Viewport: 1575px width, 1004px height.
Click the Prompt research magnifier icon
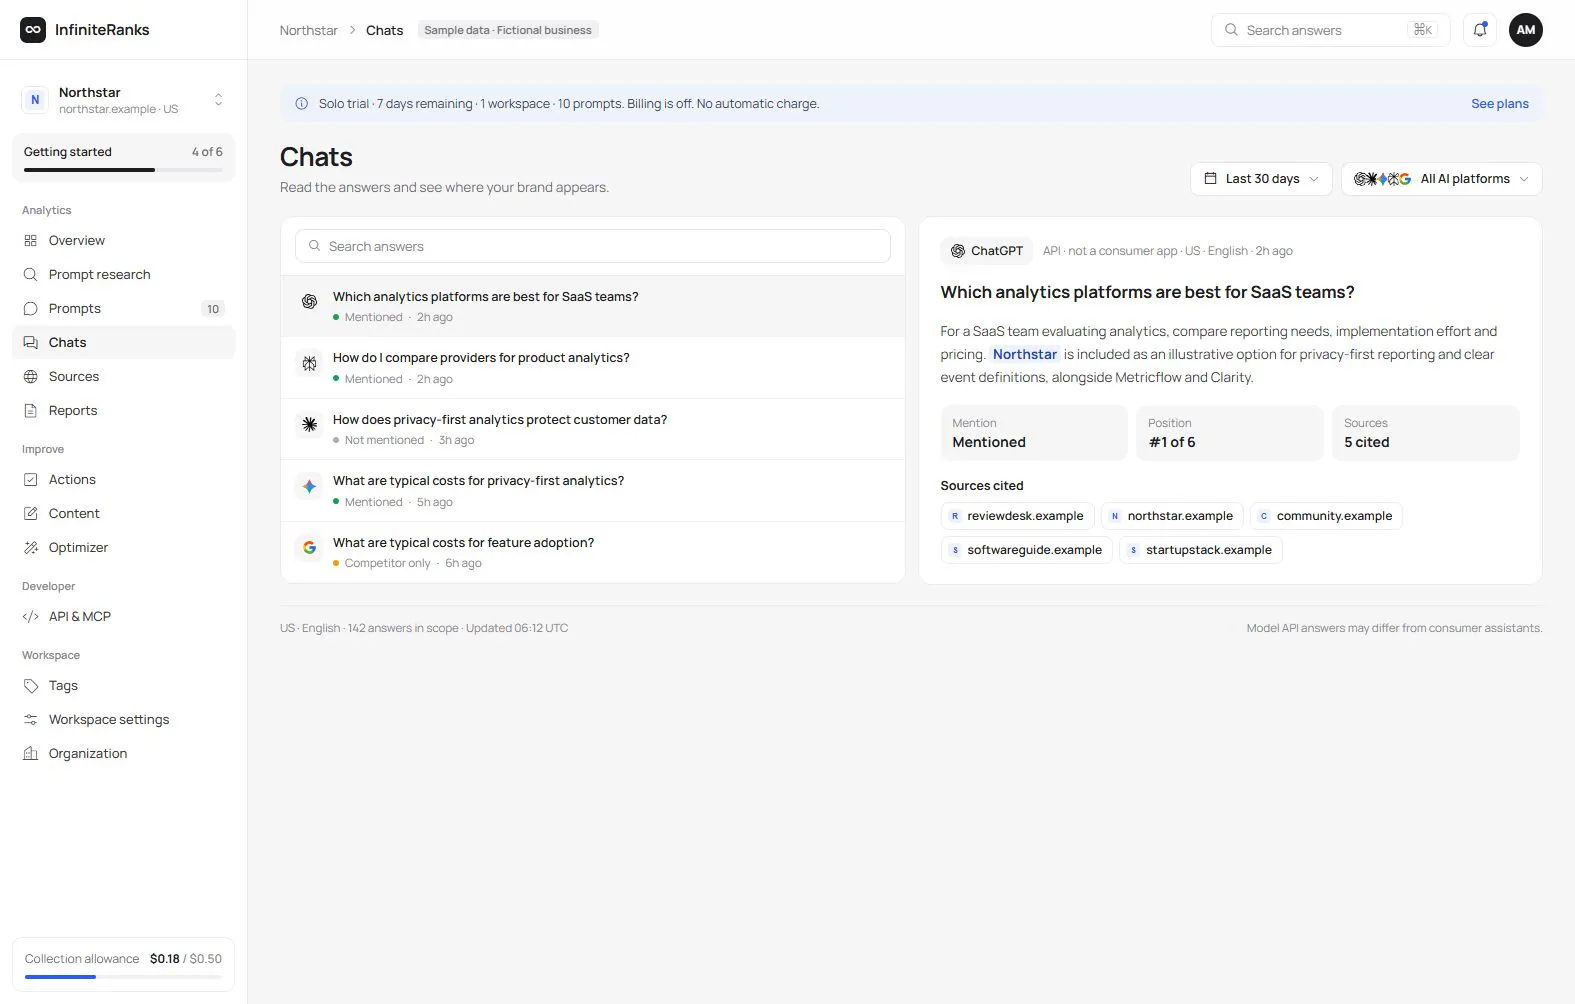tap(31, 275)
